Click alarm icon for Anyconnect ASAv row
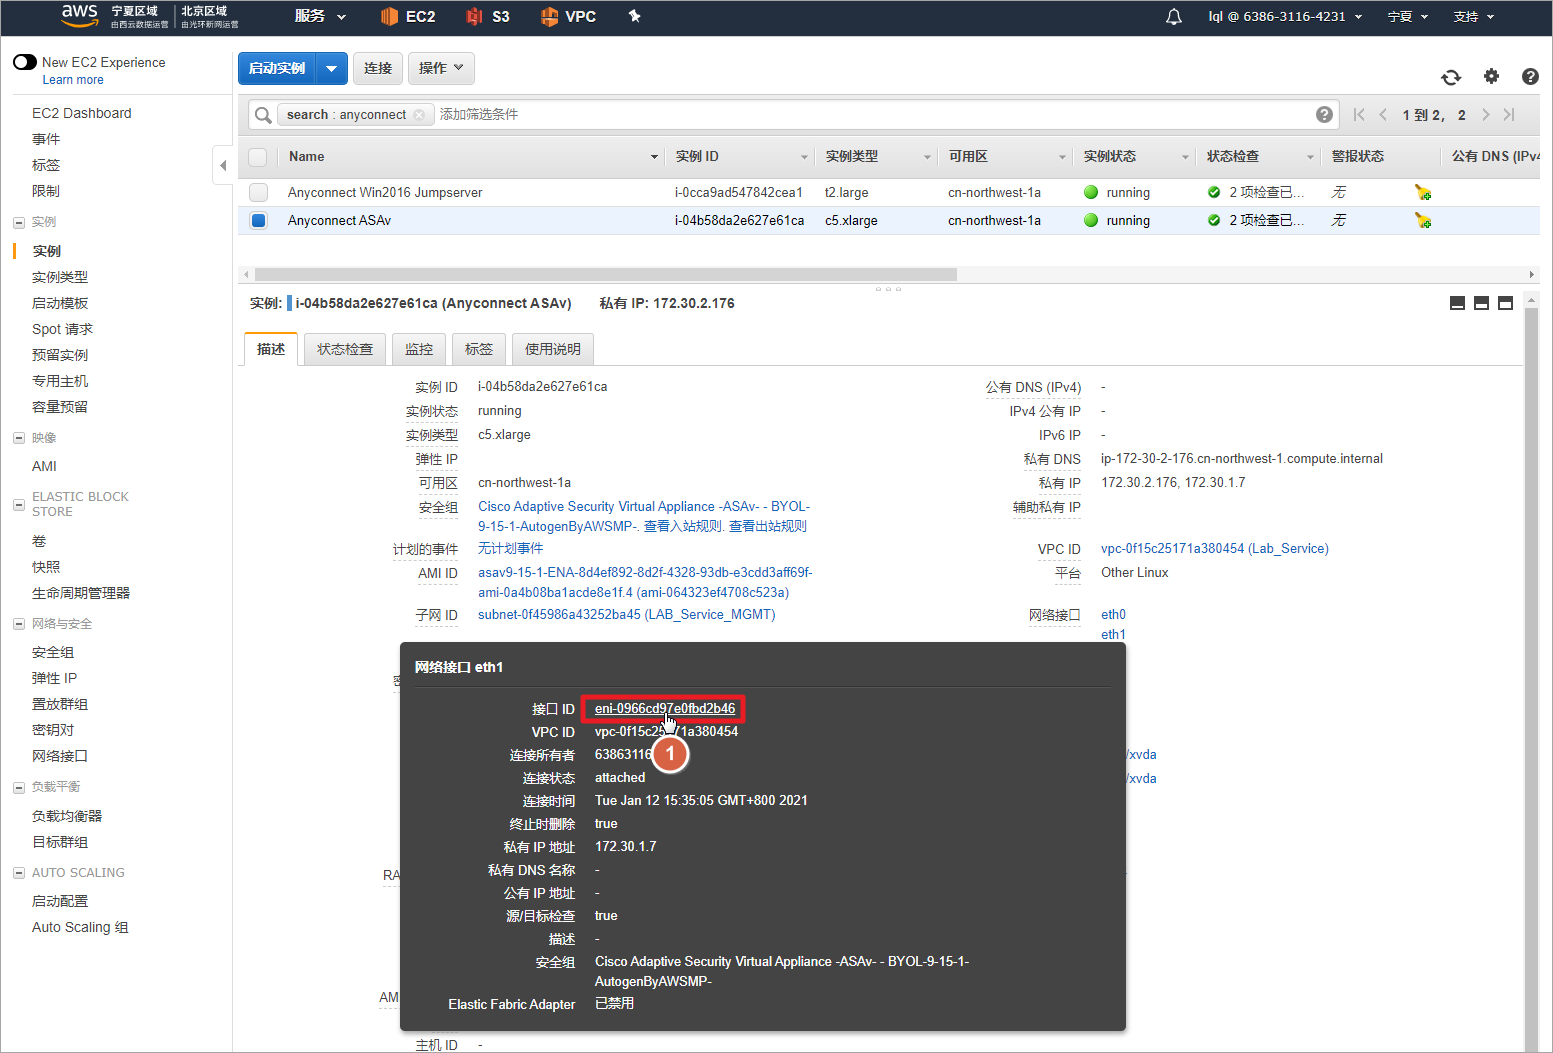The height and width of the screenshot is (1053, 1553). pos(1422,220)
